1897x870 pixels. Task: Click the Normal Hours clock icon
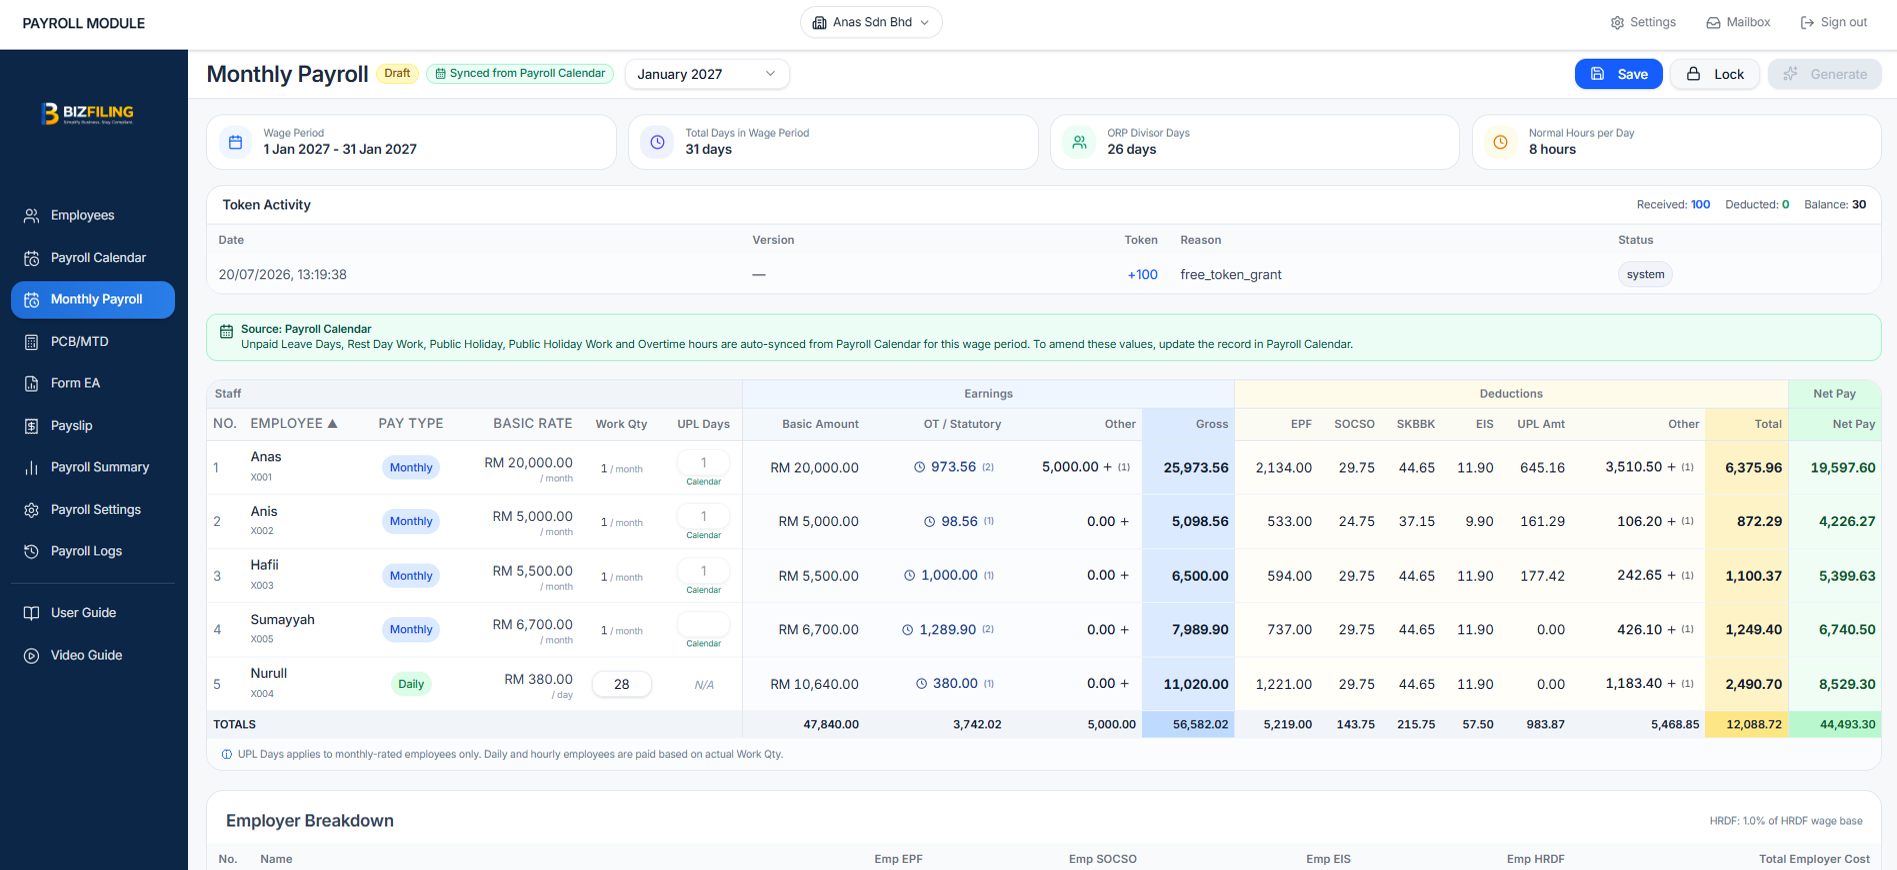1501,142
